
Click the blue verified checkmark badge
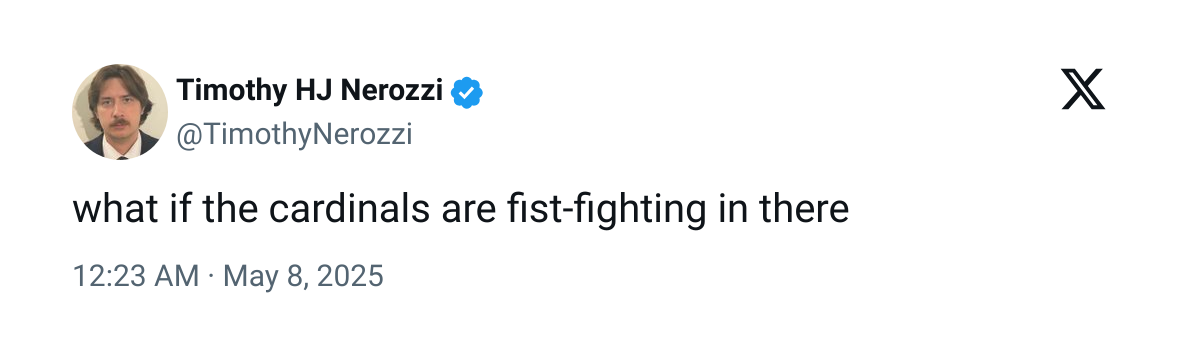click(x=467, y=93)
